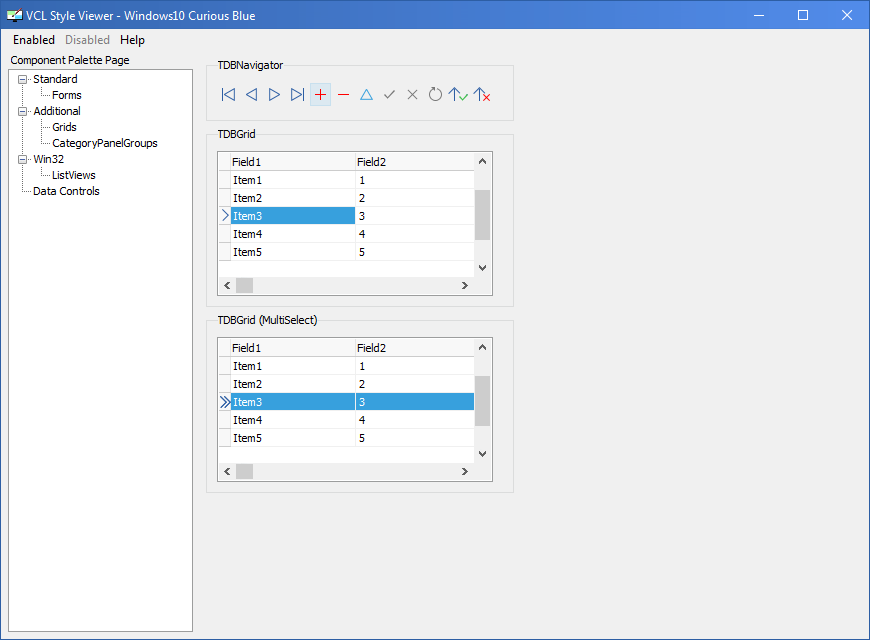Image resolution: width=870 pixels, height=640 pixels.
Task: Select Item4 cell in top TDBGrid
Action: pos(293,234)
